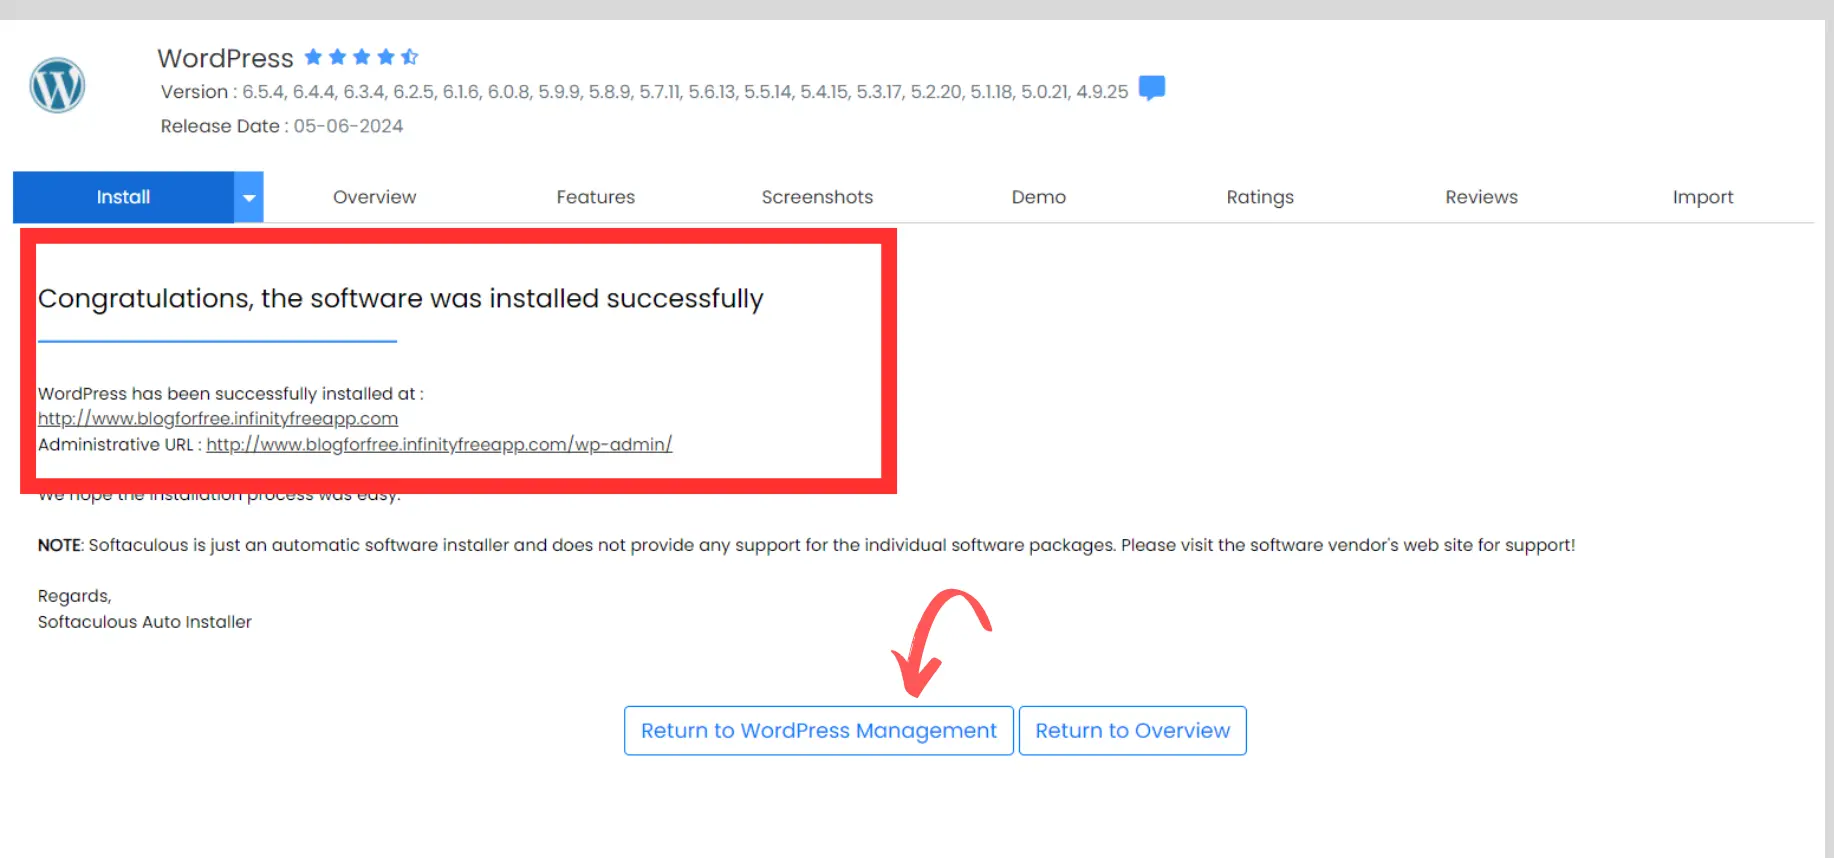This screenshot has width=1834, height=858.
Task: Click the blue comment bubble icon after version list
Action: (1152, 88)
